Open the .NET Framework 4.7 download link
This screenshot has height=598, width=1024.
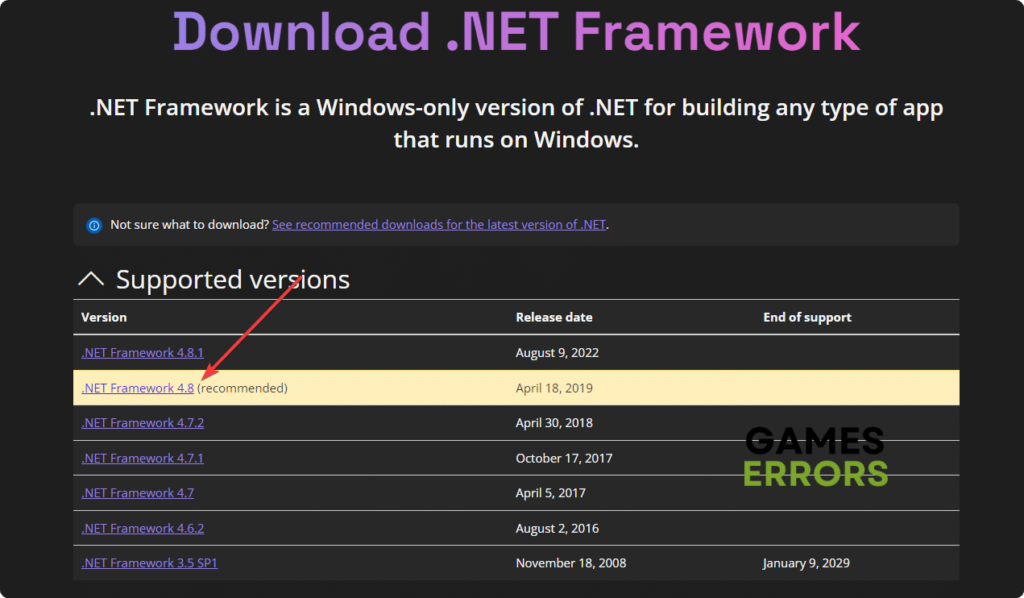click(137, 492)
